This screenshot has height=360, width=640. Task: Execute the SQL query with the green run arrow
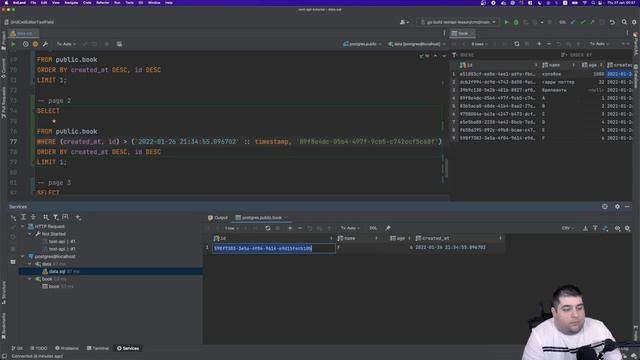click(13, 44)
